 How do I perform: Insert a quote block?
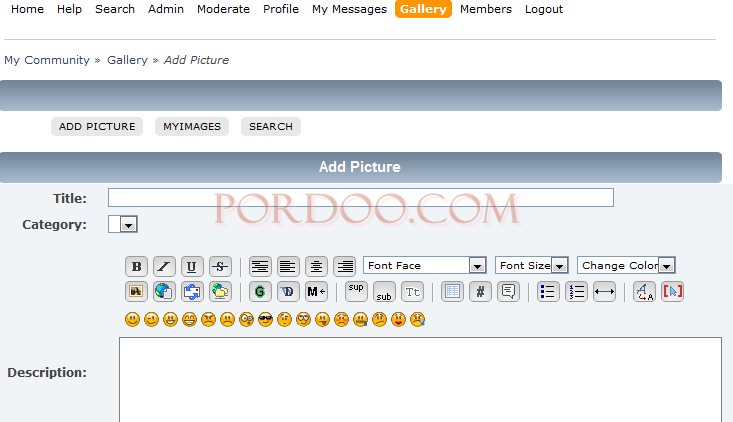(x=508, y=292)
